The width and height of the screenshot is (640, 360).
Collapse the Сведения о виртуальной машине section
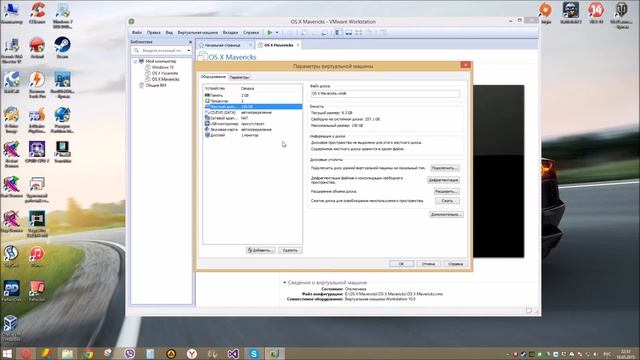(284, 282)
